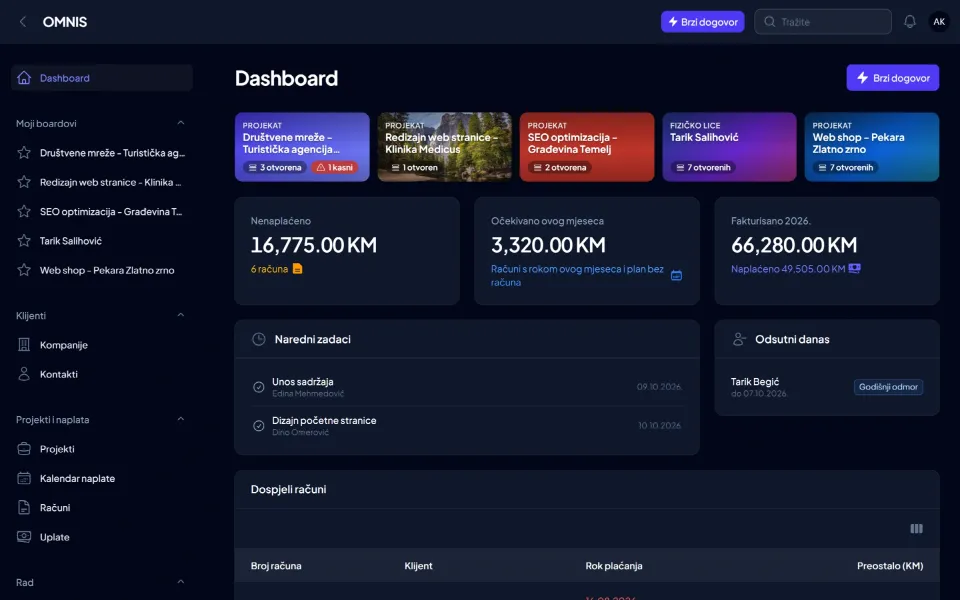Viewport: 960px width, 600px height.
Task: Sort by Rok plaćanja column header
Action: pyautogui.click(x=614, y=566)
